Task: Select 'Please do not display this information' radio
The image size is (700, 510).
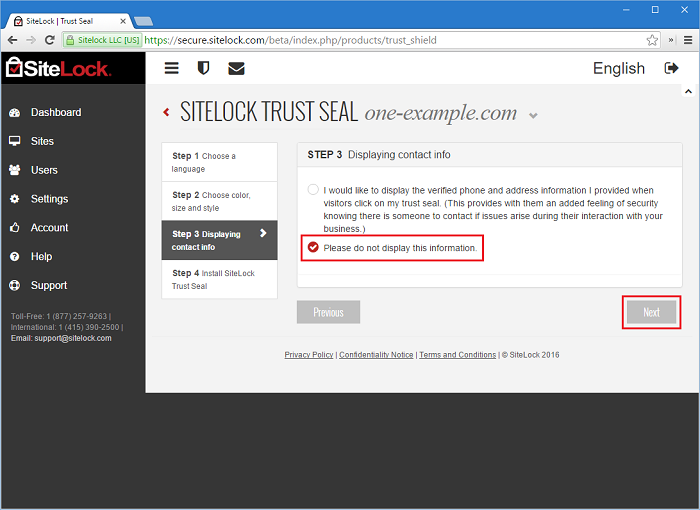Action: pos(313,247)
